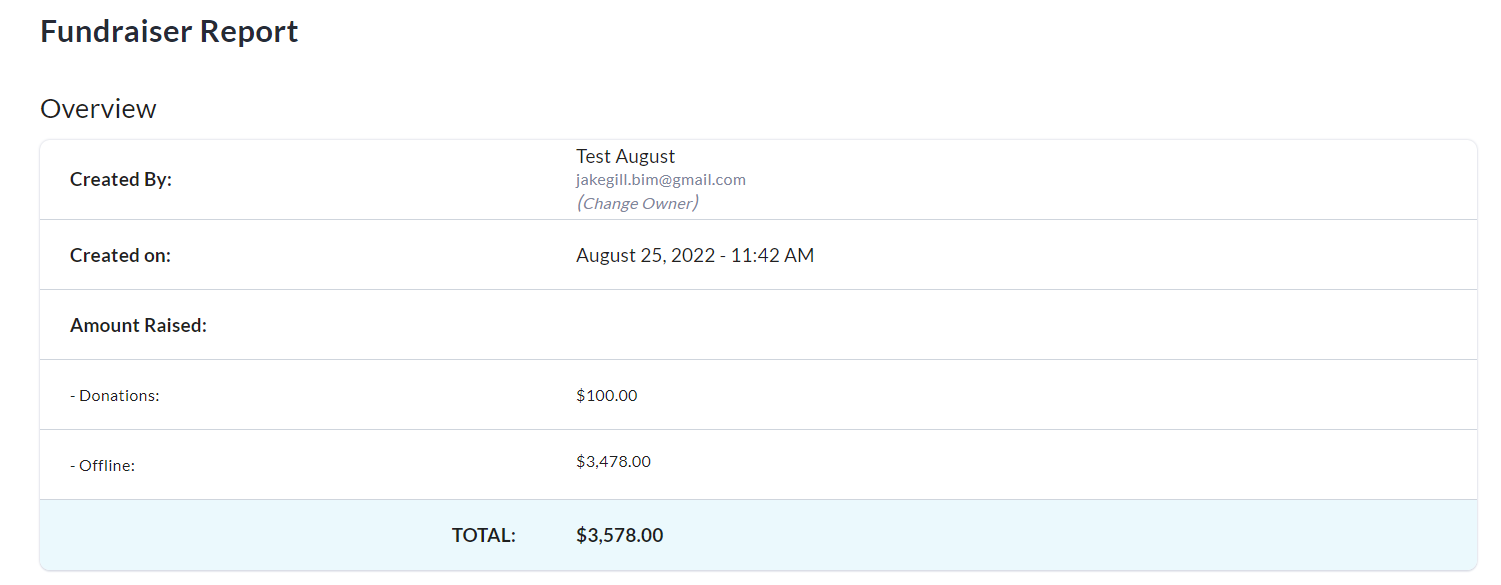Click the Created By label
Image resolution: width=1501 pixels, height=585 pixels.
(x=120, y=180)
